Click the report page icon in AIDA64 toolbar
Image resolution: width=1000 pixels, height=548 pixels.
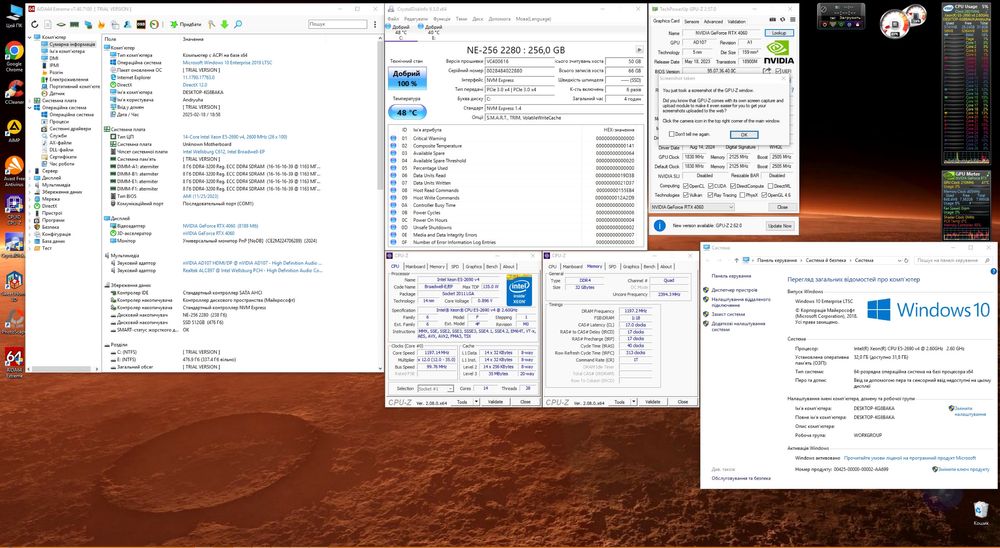(48, 24)
